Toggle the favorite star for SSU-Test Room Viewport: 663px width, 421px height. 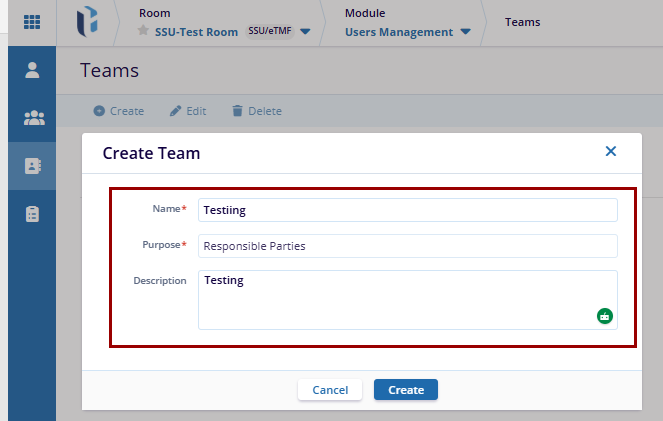click(x=144, y=32)
